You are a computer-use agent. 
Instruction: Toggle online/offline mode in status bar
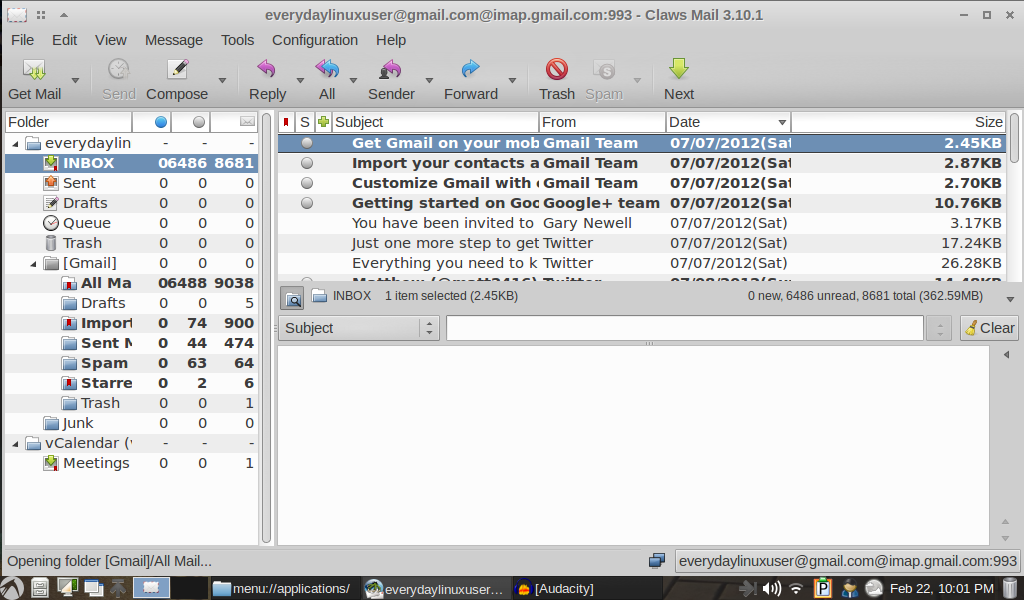coord(657,561)
